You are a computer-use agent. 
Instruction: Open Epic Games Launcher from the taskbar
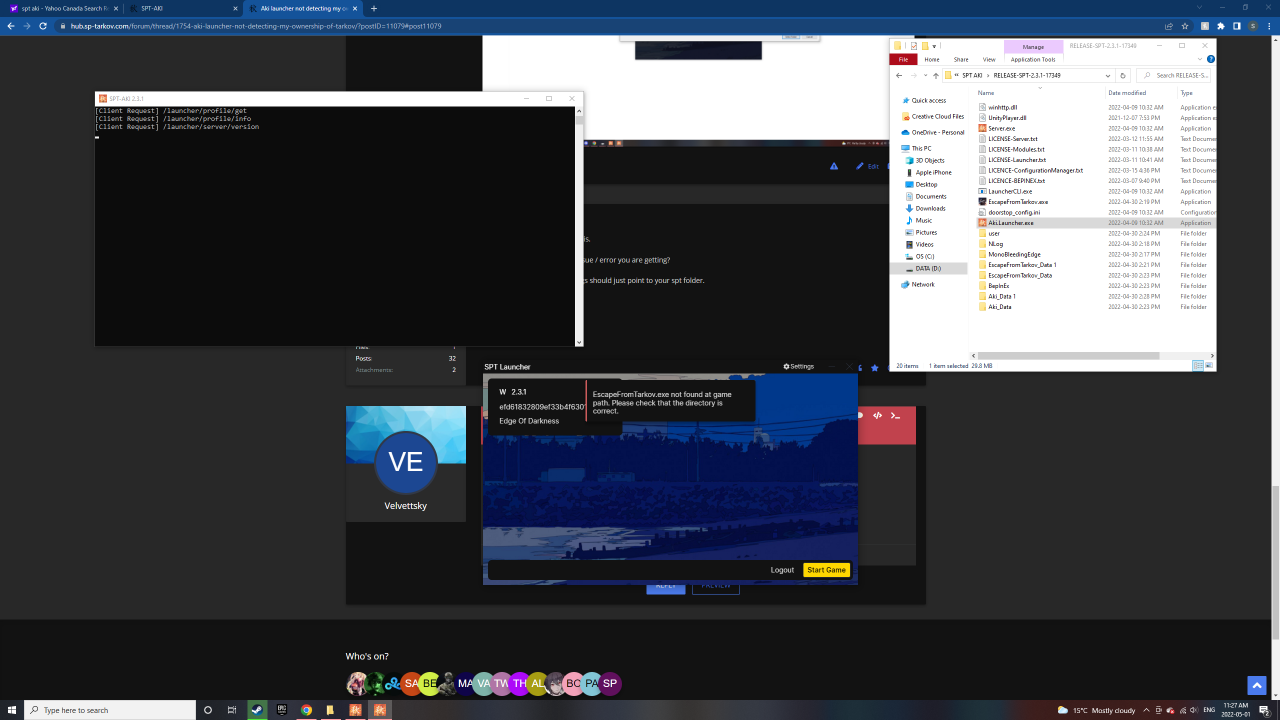tap(282, 710)
